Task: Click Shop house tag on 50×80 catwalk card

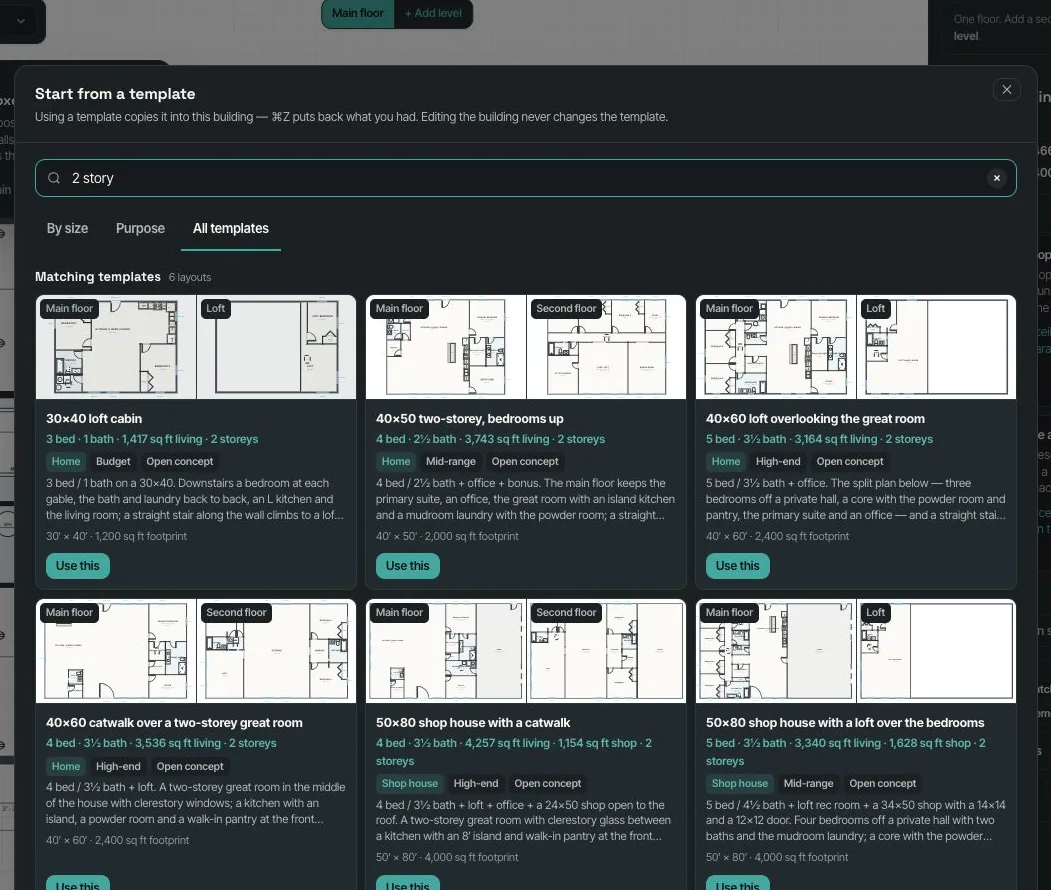Action: (410, 783)
